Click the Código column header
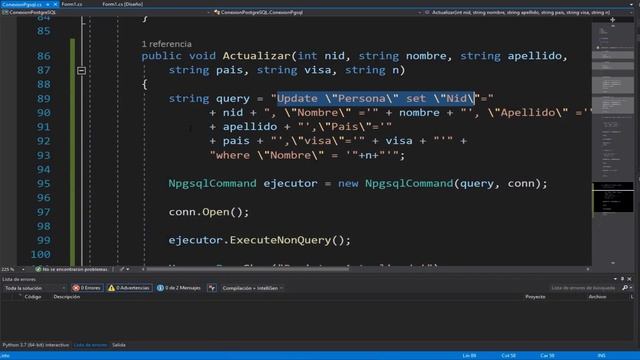This screenshot has height=360, width=640. click(x=33, y=297)
